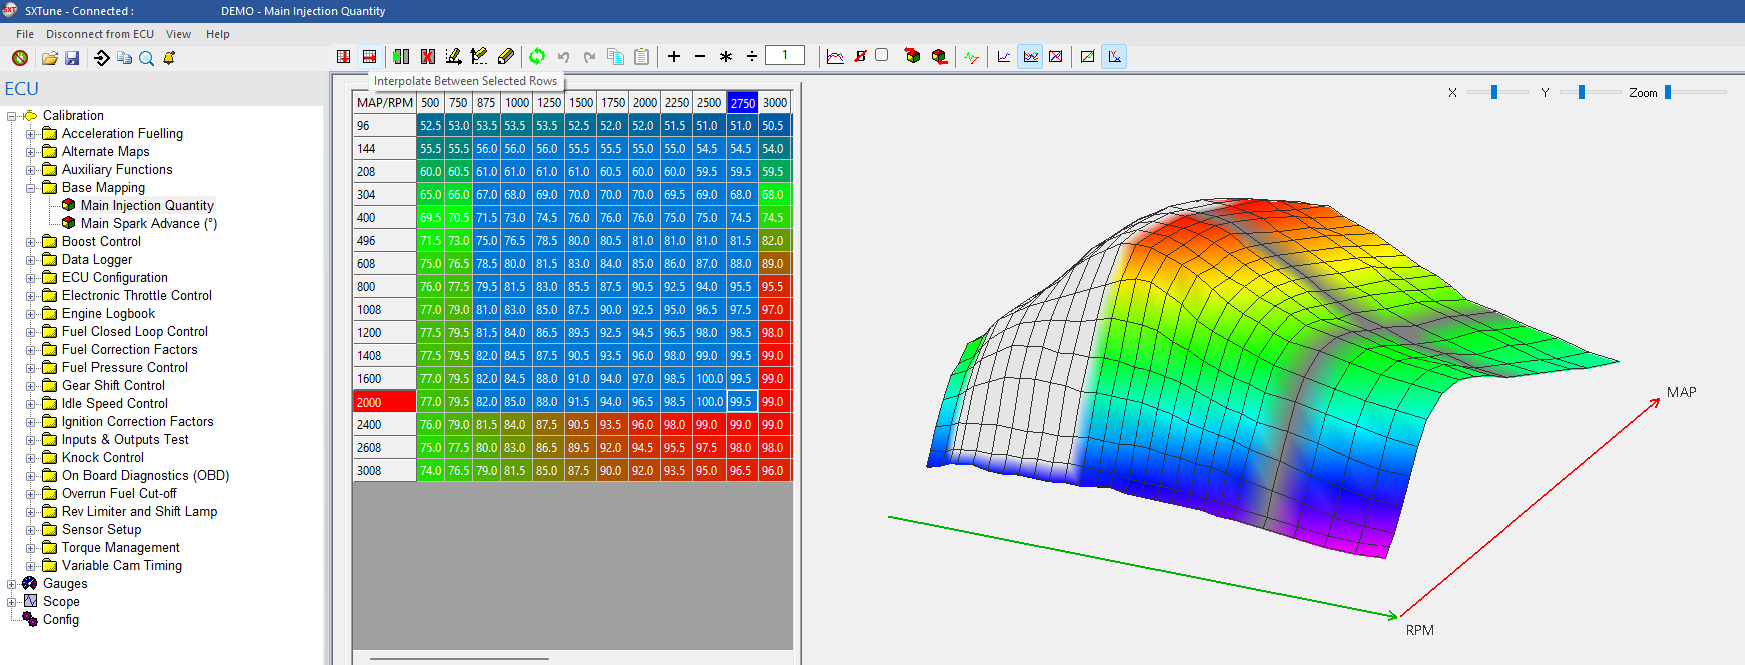Screen dimensions: 1745x665
Task: Toggle the diagonal line graph button
Action: click(x=1087, y=56)
